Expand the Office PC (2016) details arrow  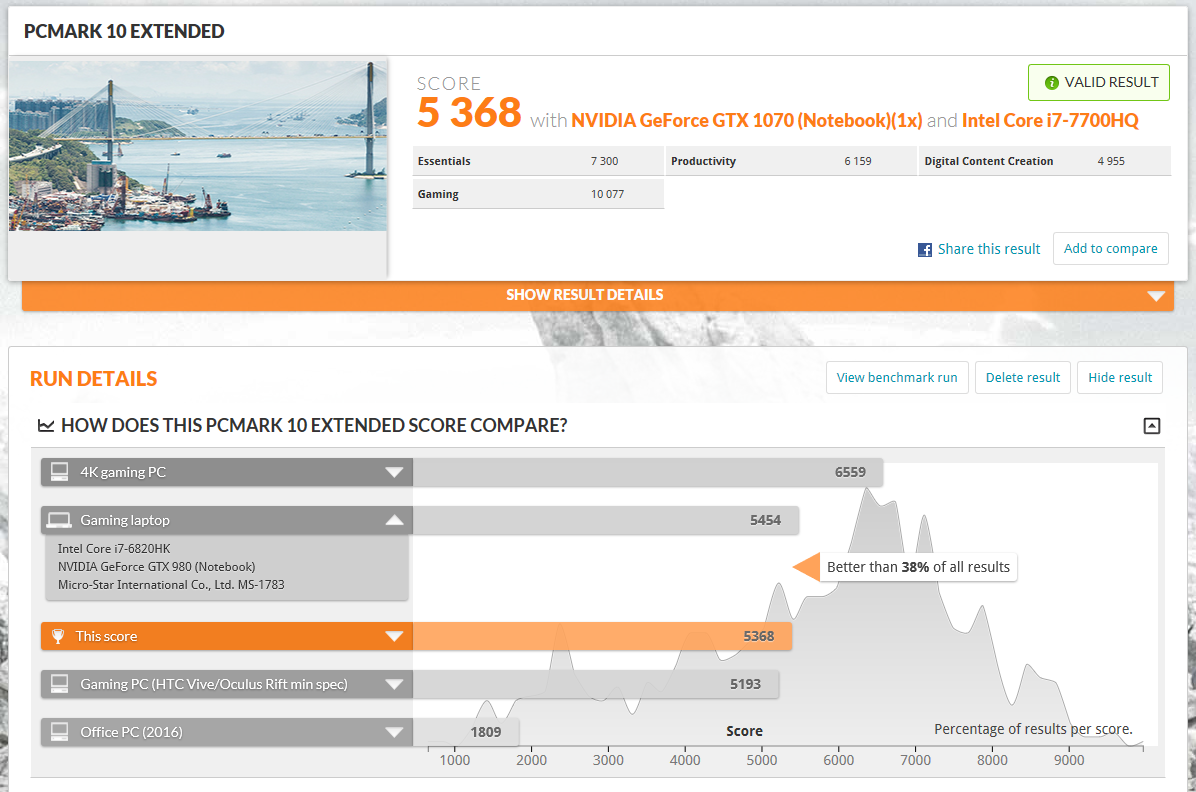[x=394, y=732]
